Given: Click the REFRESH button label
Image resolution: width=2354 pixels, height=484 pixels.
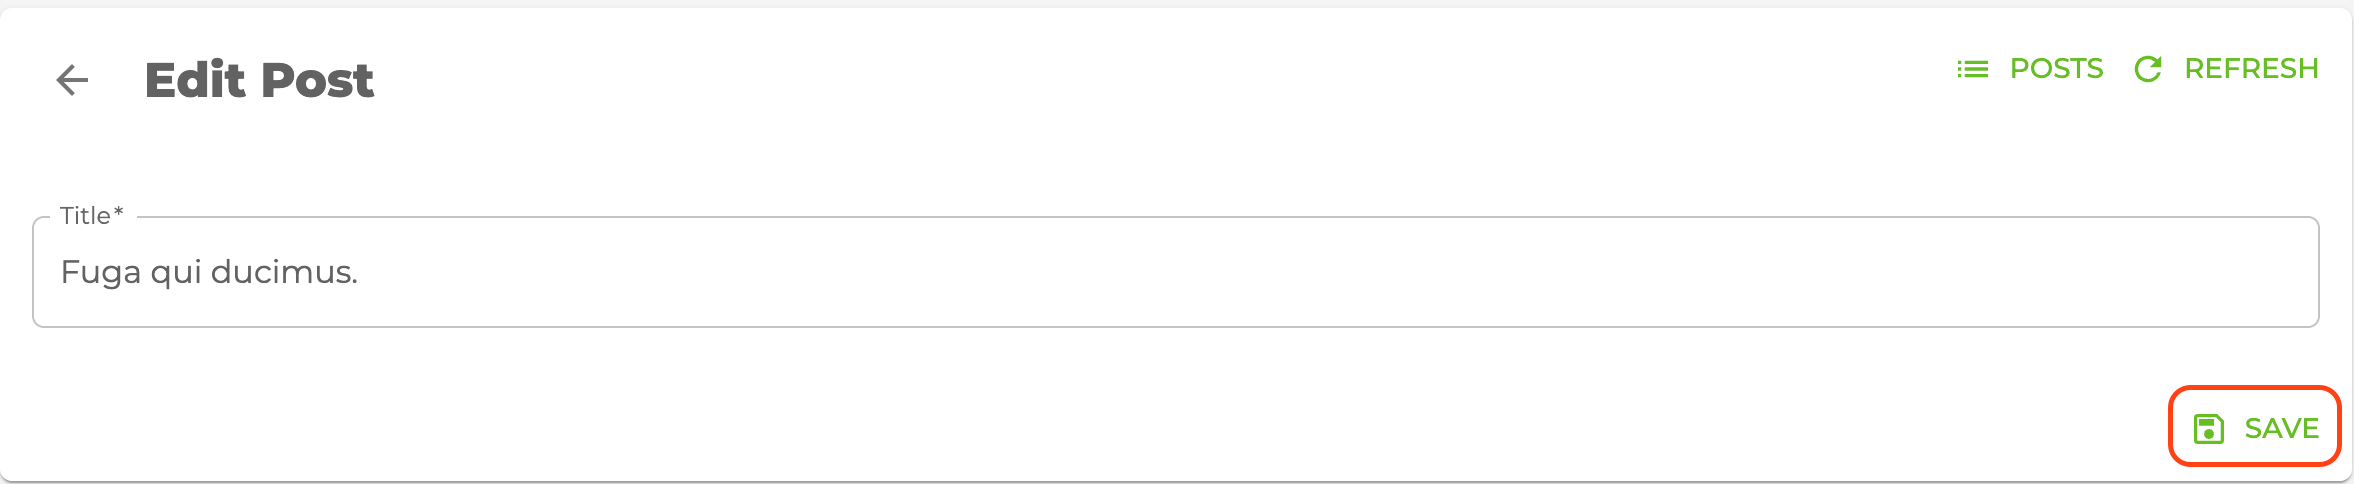Looking at the screenshot, I should [2250, 69].
